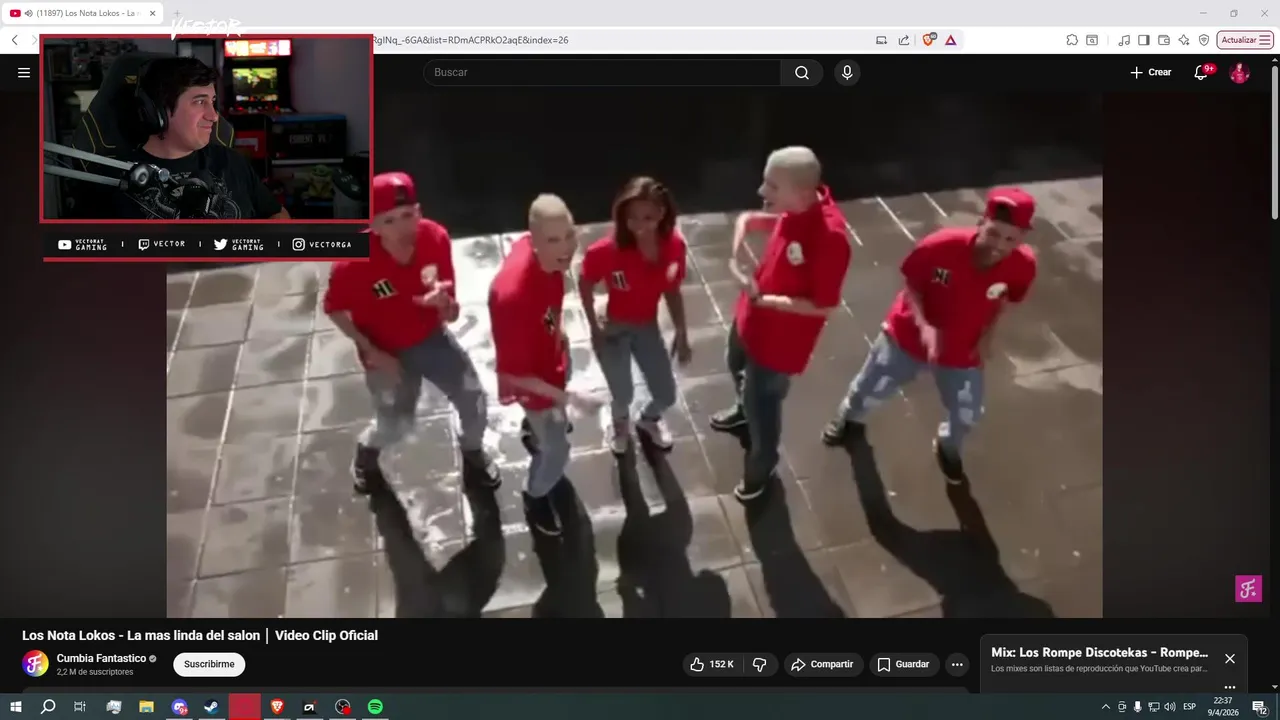Open Discord from the taskbar
1280x720 pixels.
click(x=179, y=707)
